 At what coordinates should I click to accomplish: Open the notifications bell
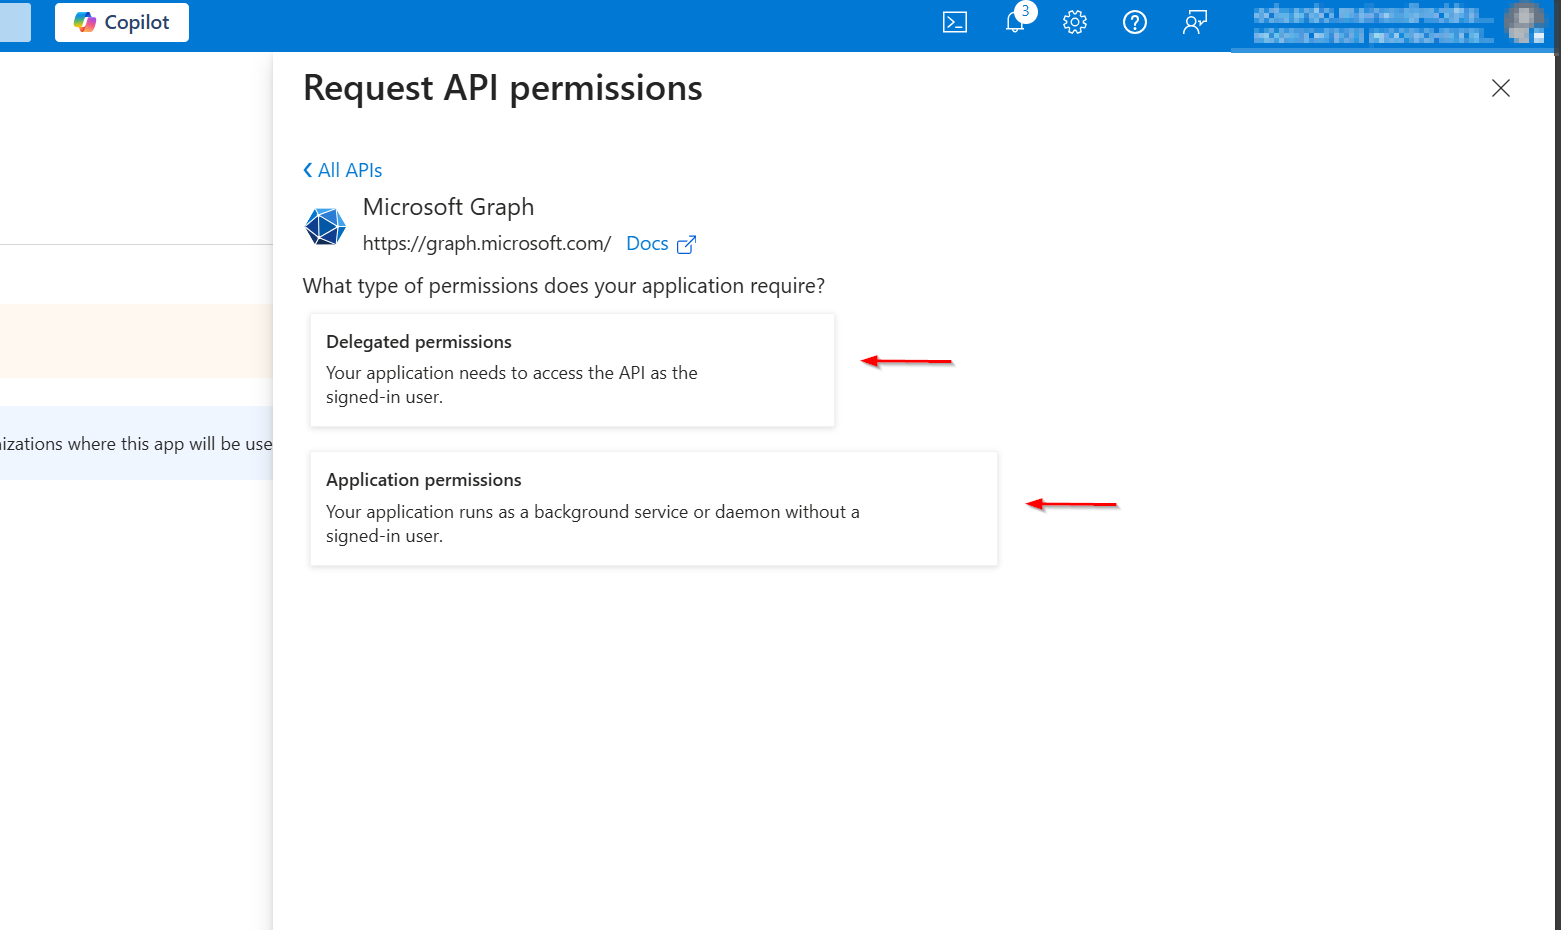pyautogui.click(x=1015, y=22)
